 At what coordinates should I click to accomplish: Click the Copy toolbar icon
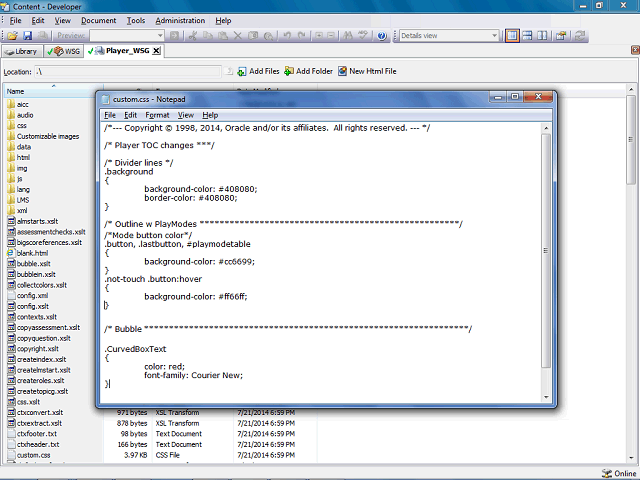[x=208, y=36]
